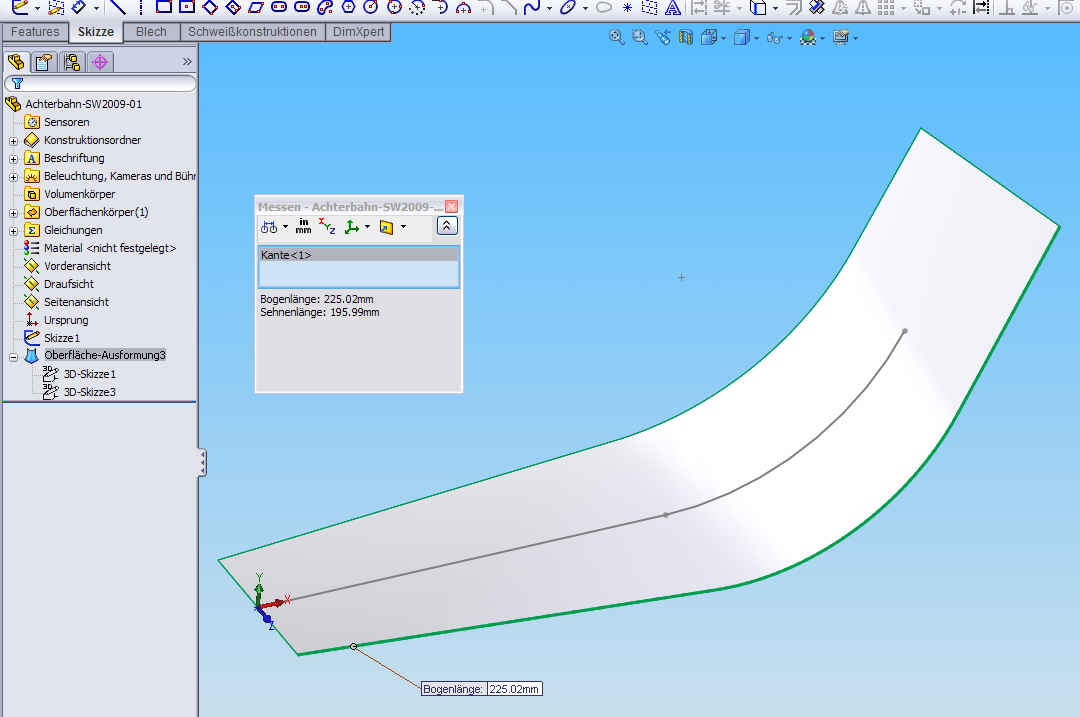Switch to the Schweißkonstruktionen tab
Viewport: 1080px width, 717px height.
pyautogui.click(x=252, y=32)
